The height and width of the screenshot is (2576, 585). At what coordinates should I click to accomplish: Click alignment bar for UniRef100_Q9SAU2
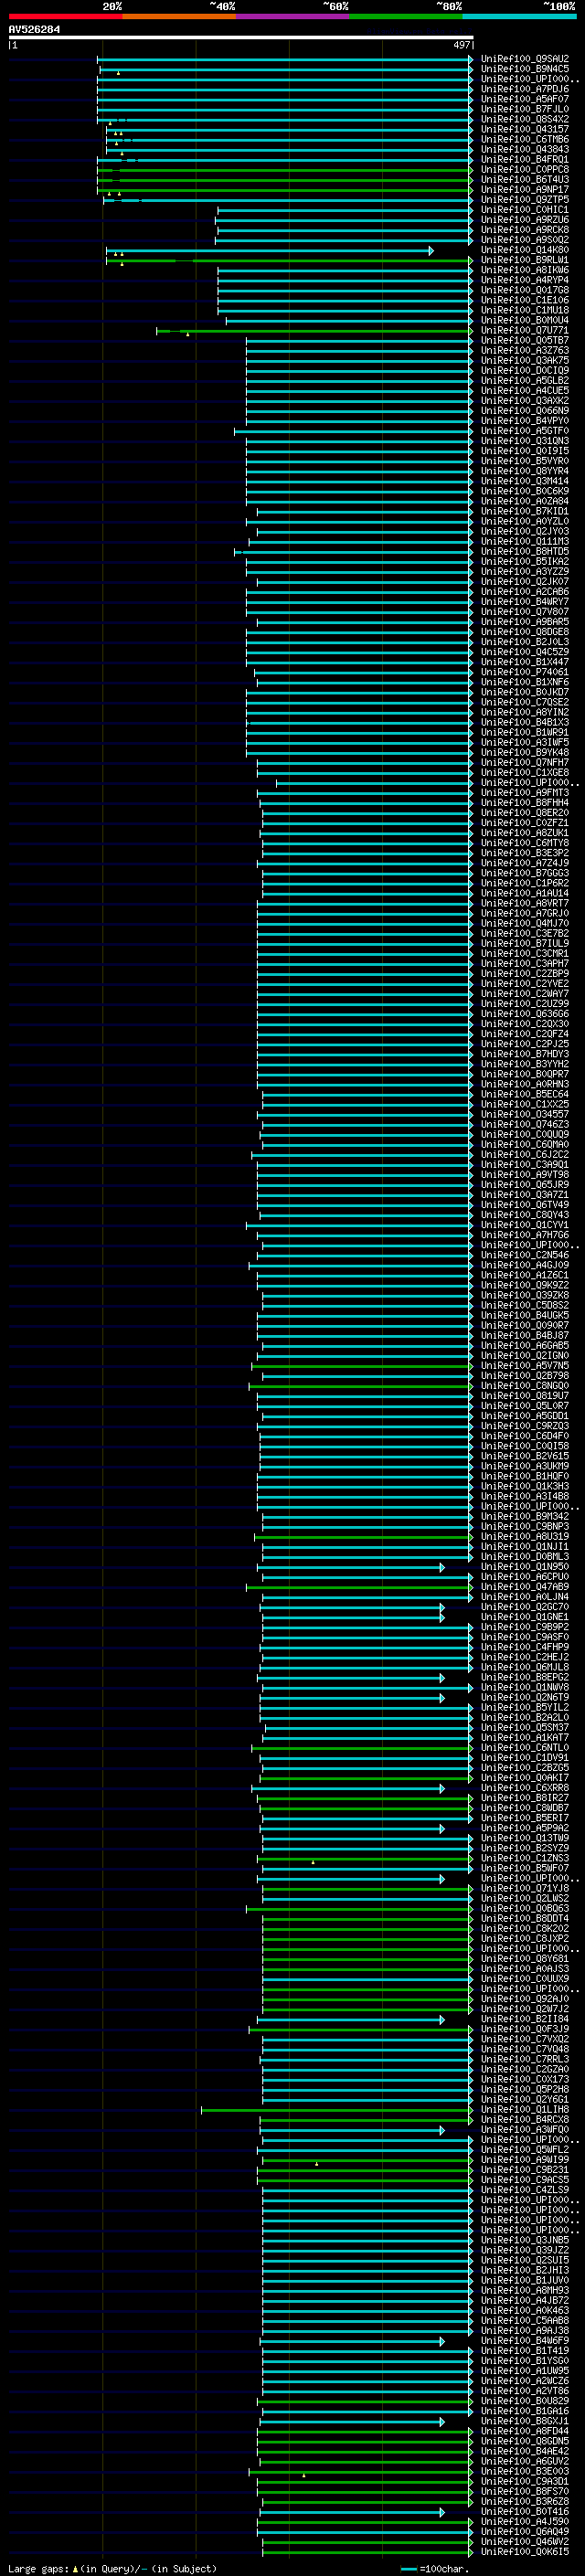pyautogui.click(x=285, y=59)
